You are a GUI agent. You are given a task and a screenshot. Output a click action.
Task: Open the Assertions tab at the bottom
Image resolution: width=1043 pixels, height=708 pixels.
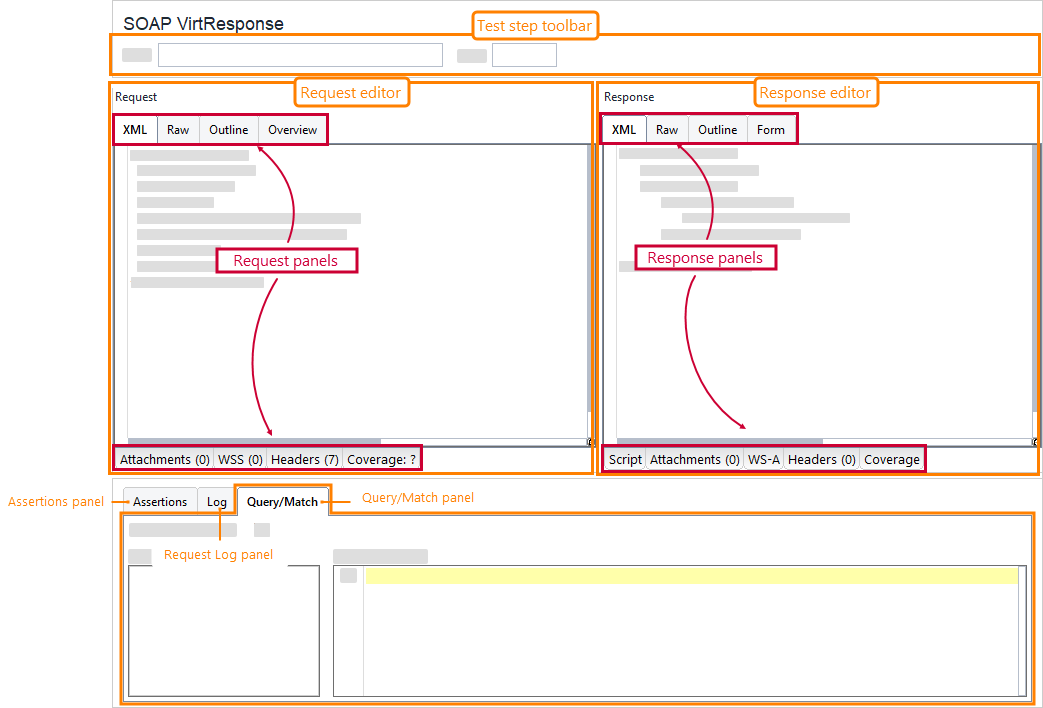tap(159, 501)
